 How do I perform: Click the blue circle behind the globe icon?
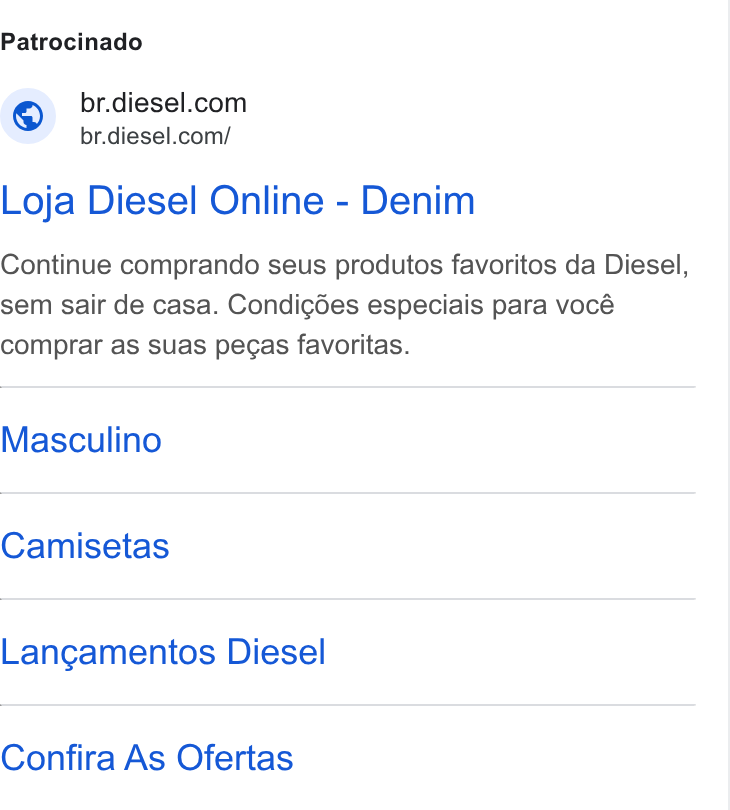click(28, 116)
